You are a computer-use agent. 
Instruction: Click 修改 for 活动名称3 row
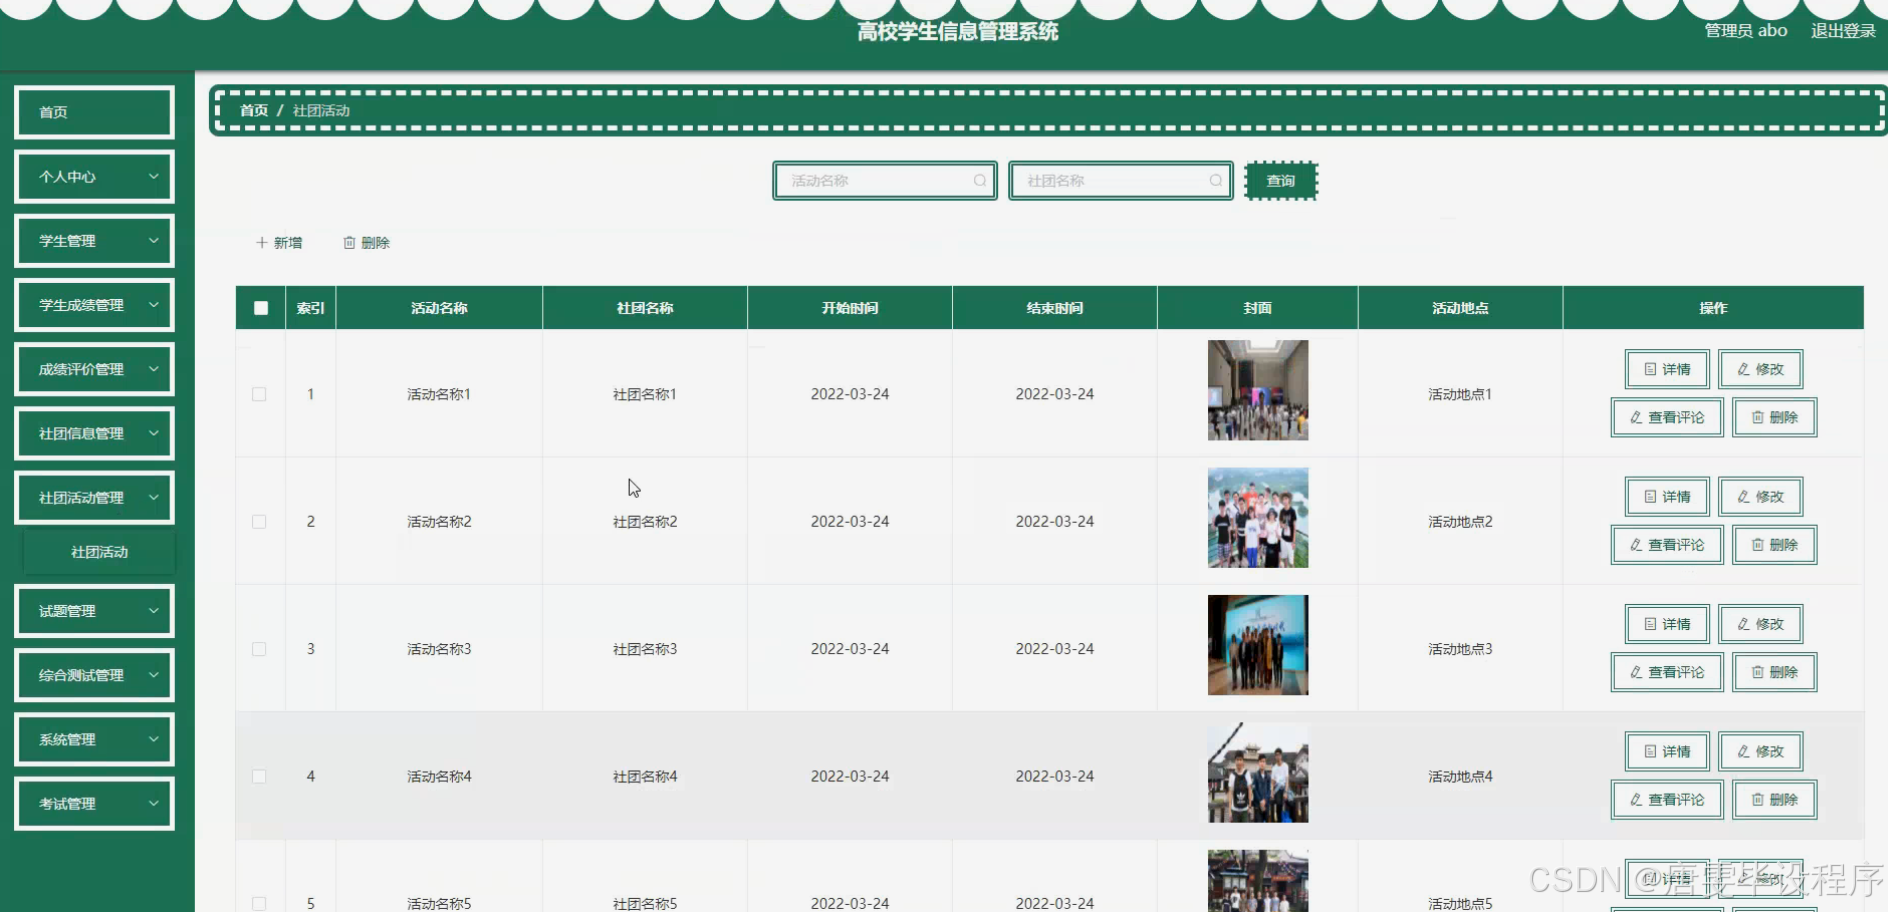[1761, 624]
